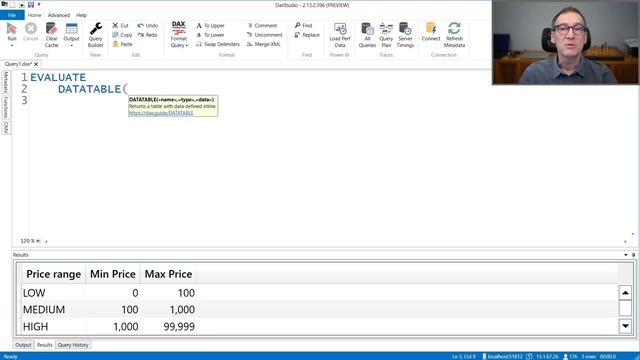The width and height of the screenshot is (640, 360).
Task: Open the dax.guide DATATABLE link
Action: pos(161,113)
